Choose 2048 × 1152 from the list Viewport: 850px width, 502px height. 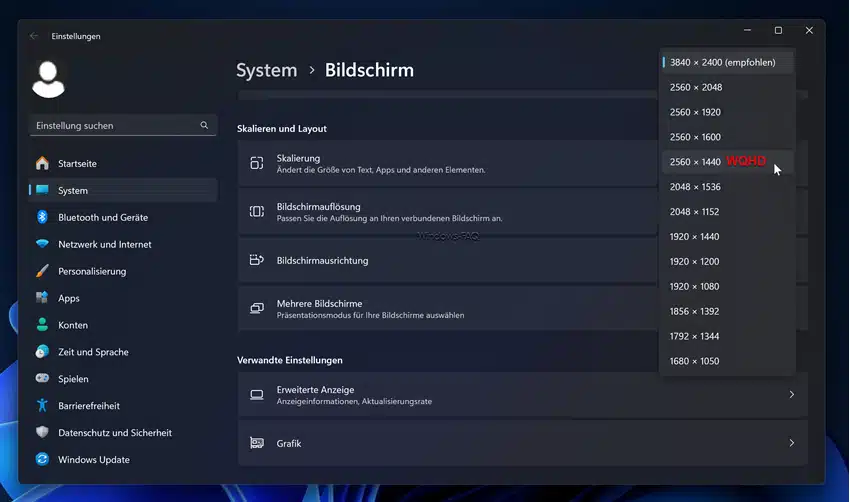coord(727,212)
